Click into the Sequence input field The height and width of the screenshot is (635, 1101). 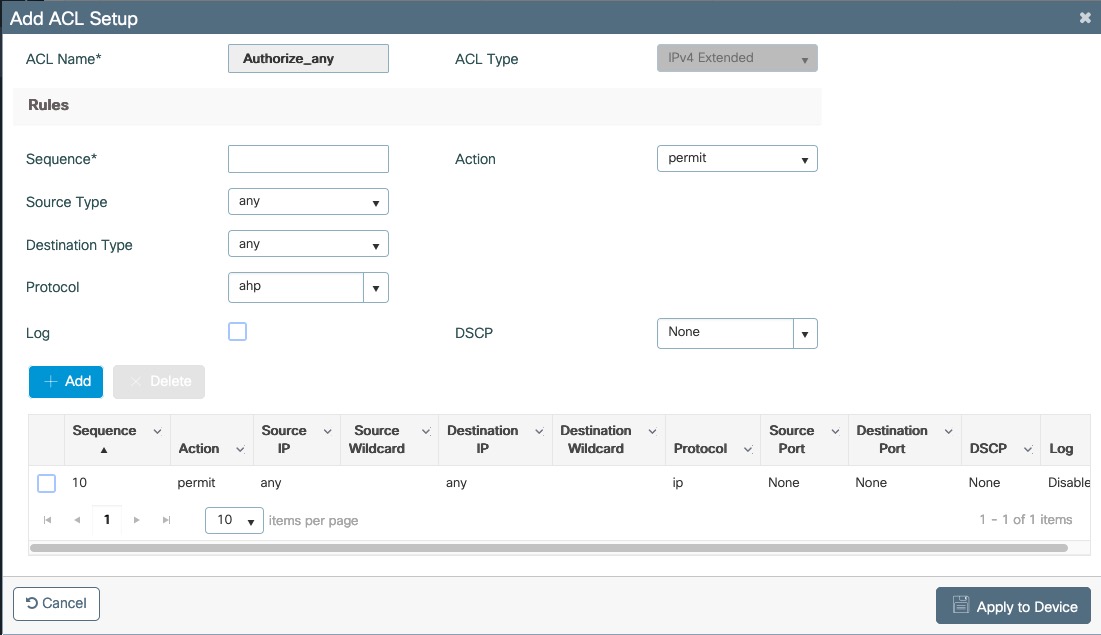click(308, 158)
